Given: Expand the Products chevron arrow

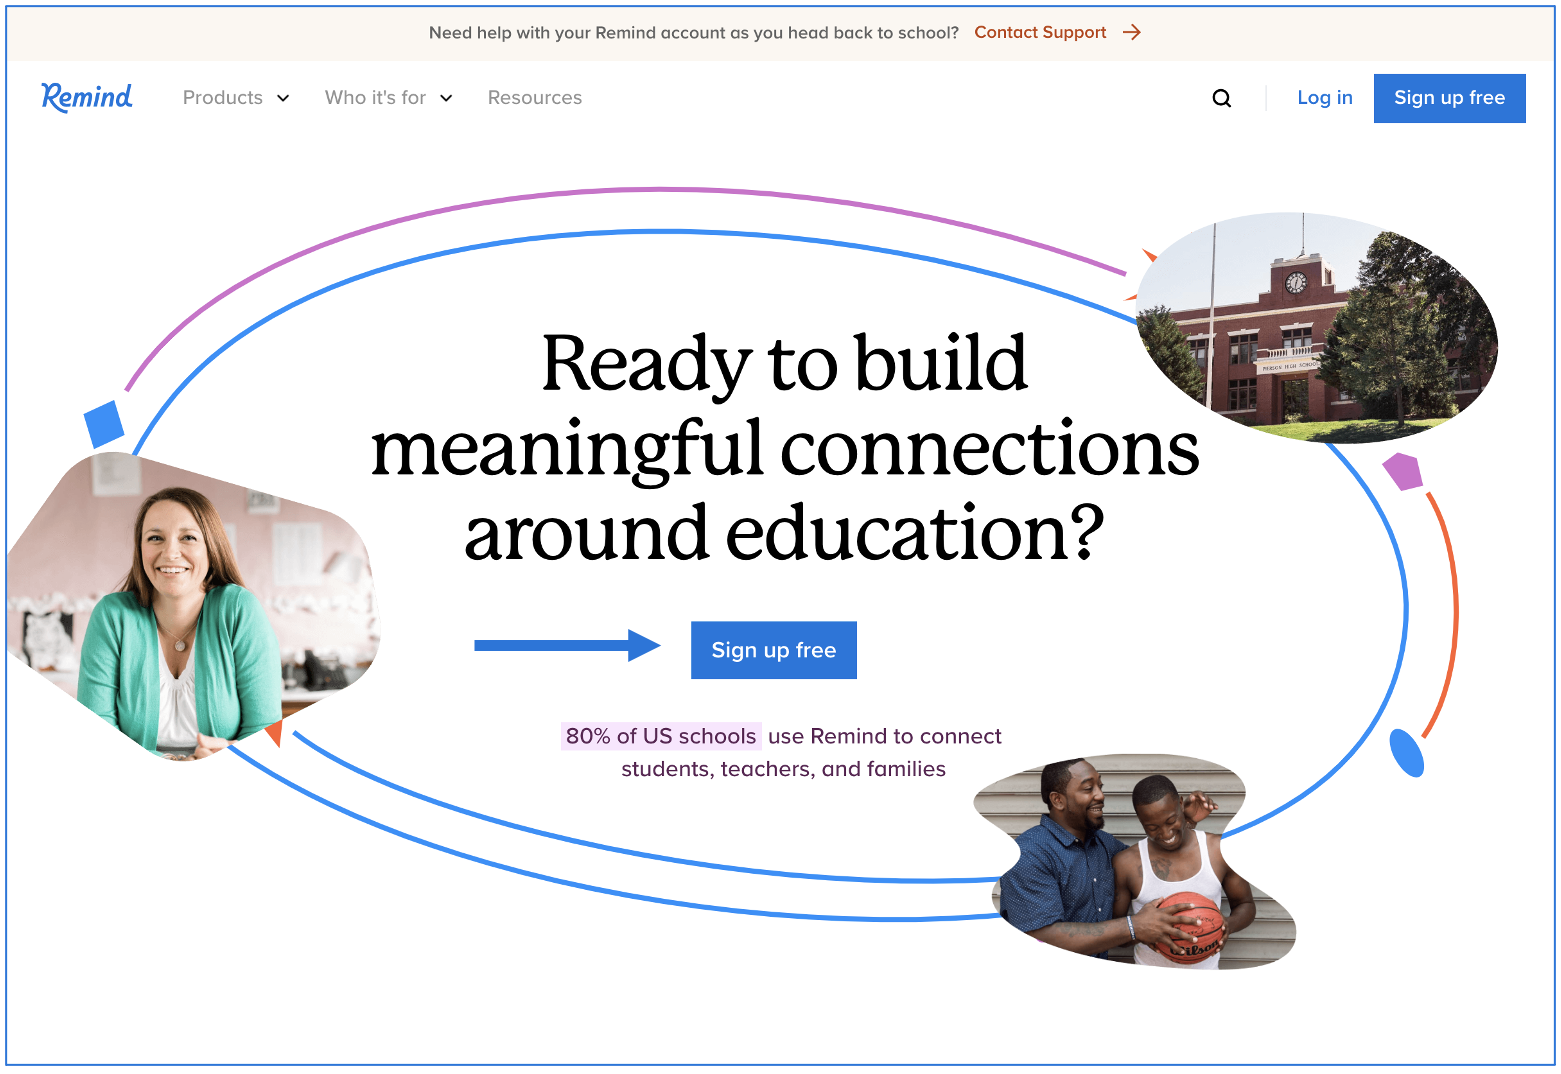Looking at the screenshot, I should tap(283, 98).
